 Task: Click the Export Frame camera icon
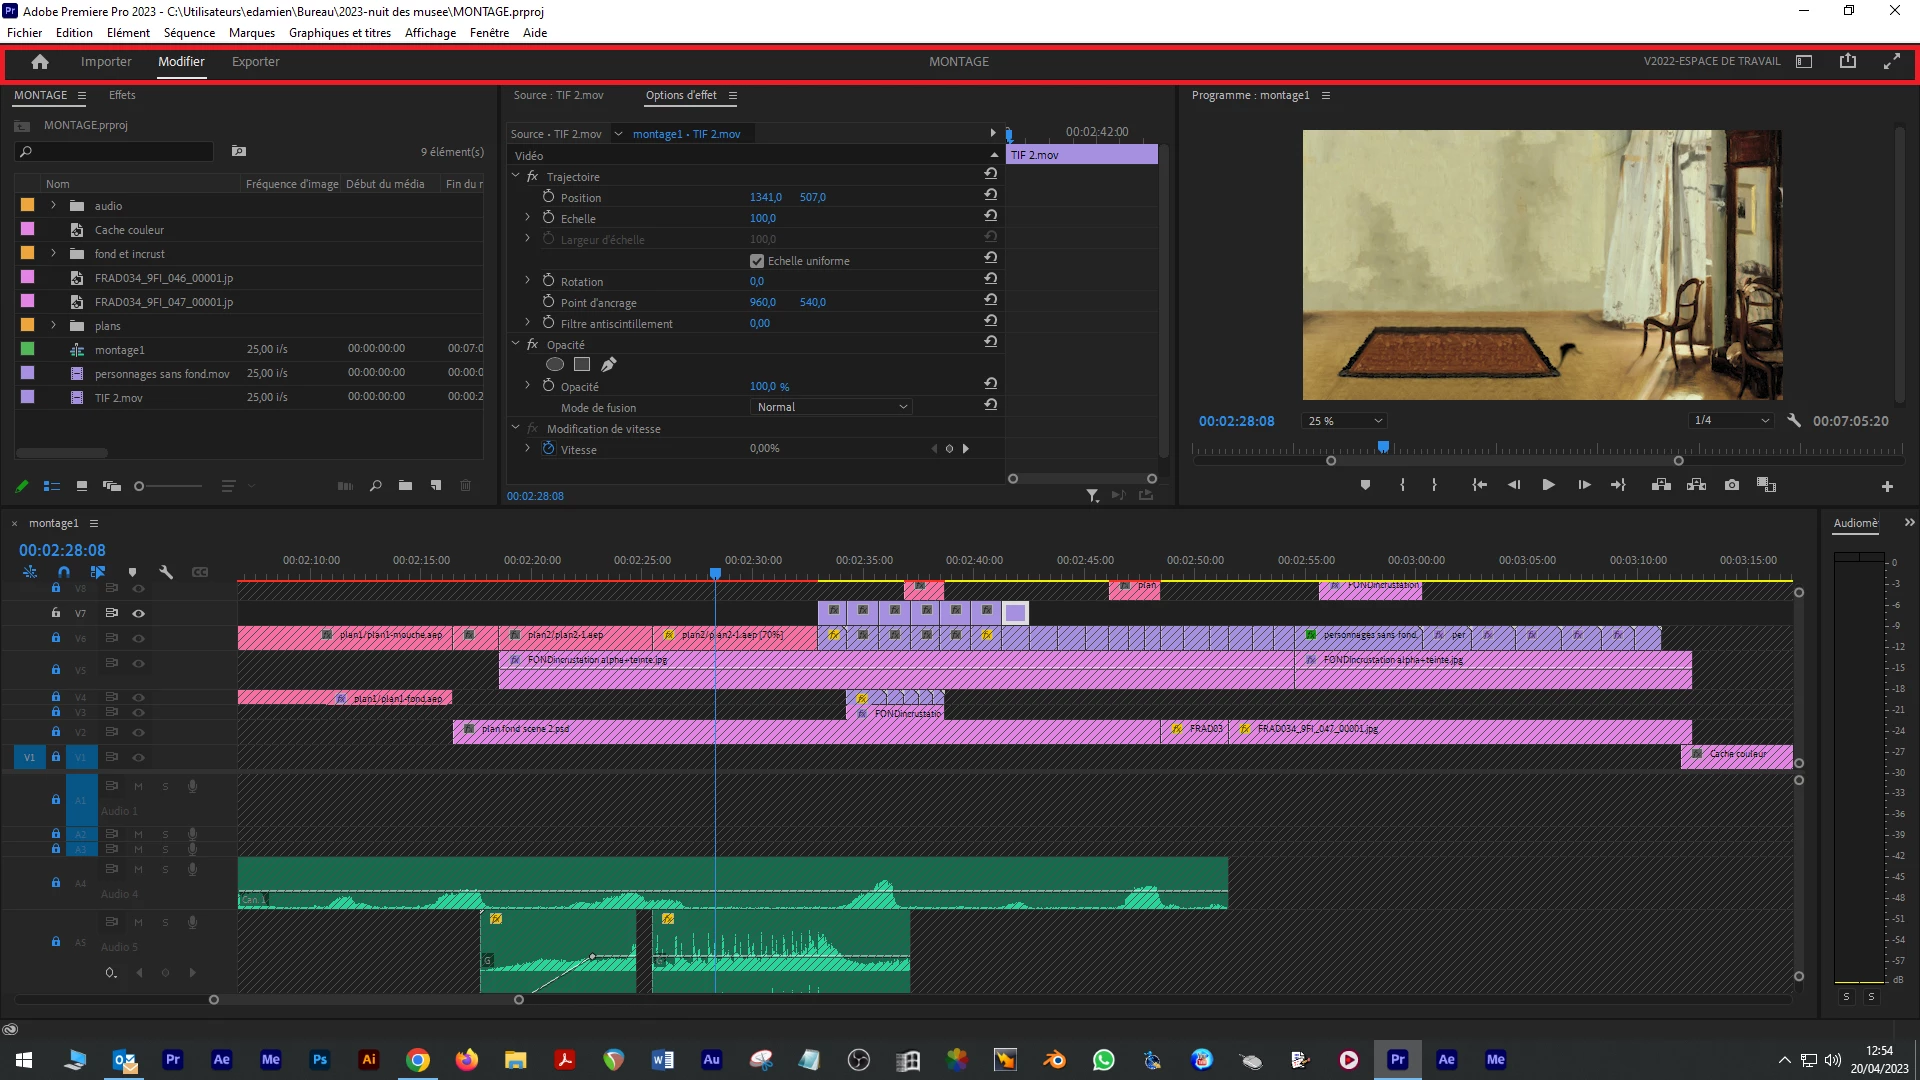1732,485
